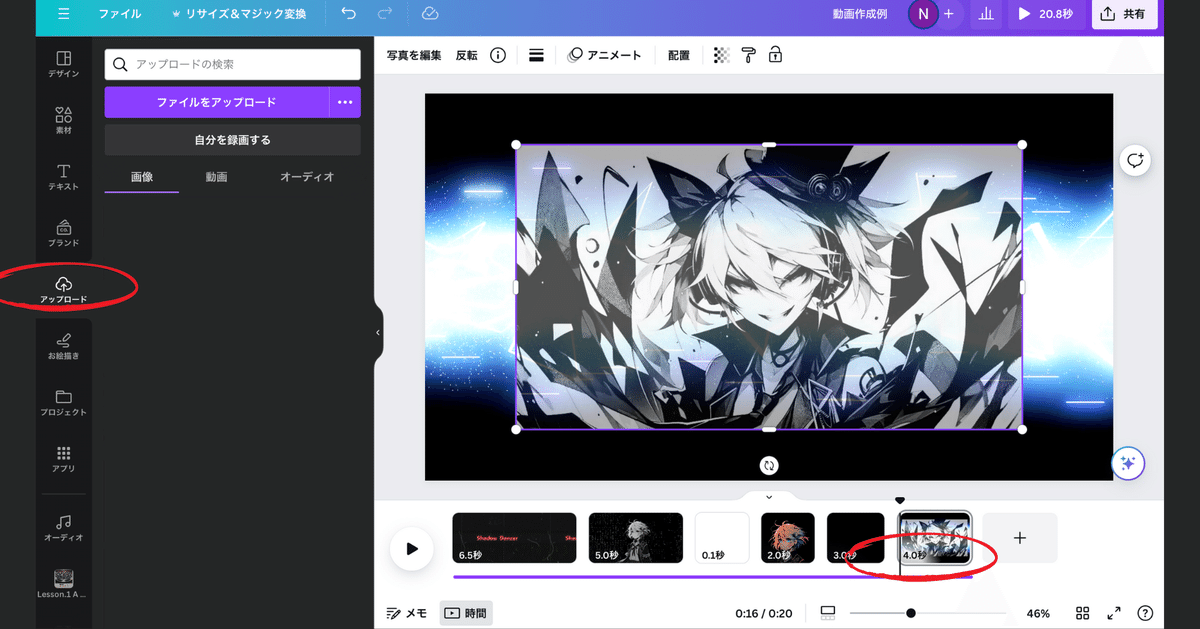The height and width of the screenshot is (629, 1200).
Task: Collapse the timeline with chevron
Action: [x=769, y=496]
